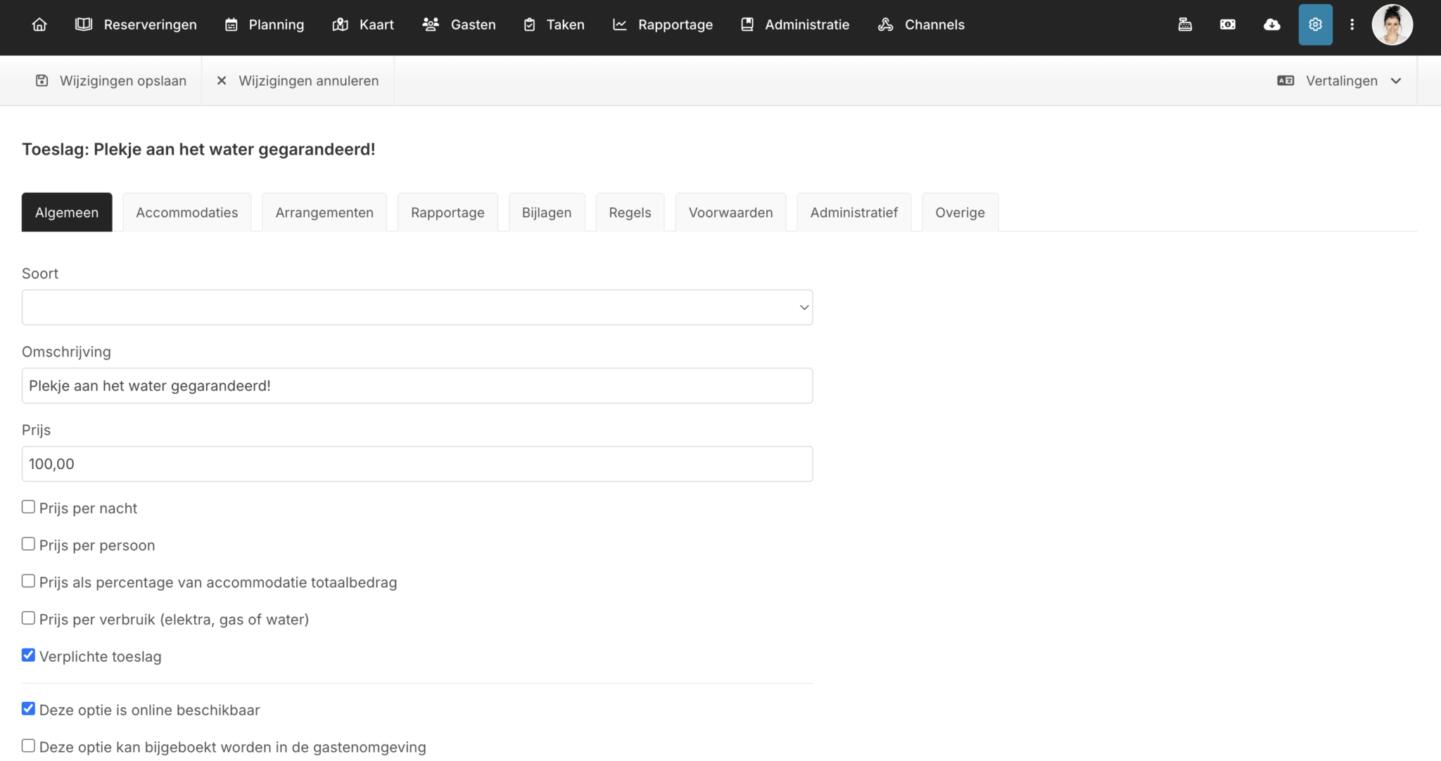This screenshot has width=1441, height=761.
Task: Click Wijzigingen opslaan to save
Action: 111,81
